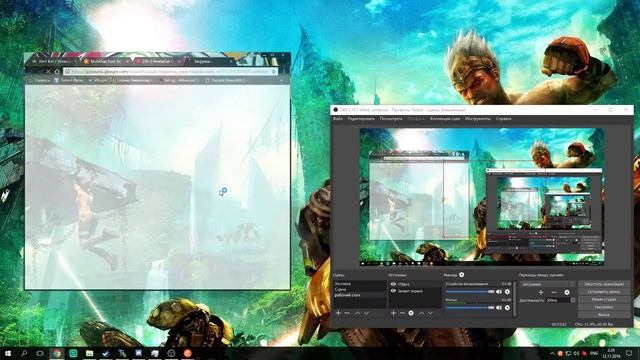Click the Остановить запись button
The width and height of the screenshot is (640, 360).
[x=604, y=292]
